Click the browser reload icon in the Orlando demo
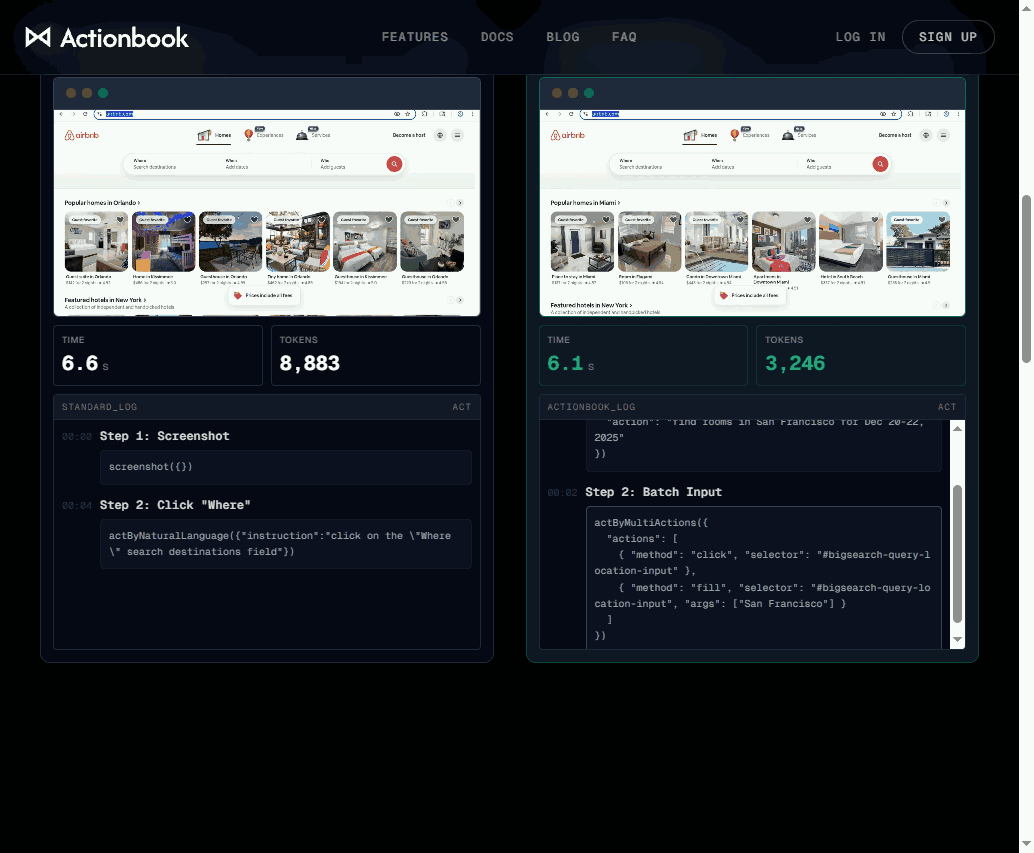Viewport: 1034px width, 853px height. pyautogui.click(x=84, y=114)
